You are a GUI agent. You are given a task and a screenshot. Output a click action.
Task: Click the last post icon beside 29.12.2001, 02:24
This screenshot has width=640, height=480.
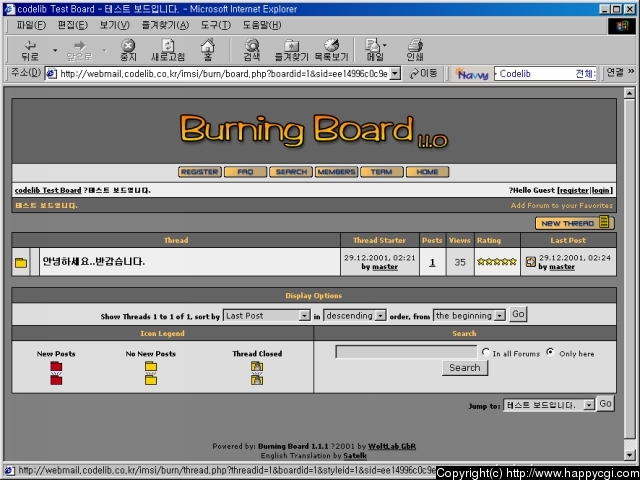tap(530, 262)
